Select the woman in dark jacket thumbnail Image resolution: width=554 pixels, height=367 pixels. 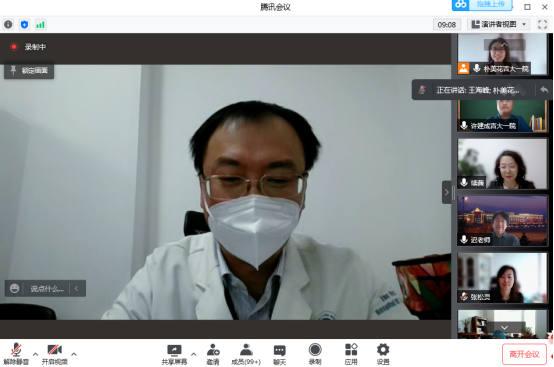pos(502,164)
